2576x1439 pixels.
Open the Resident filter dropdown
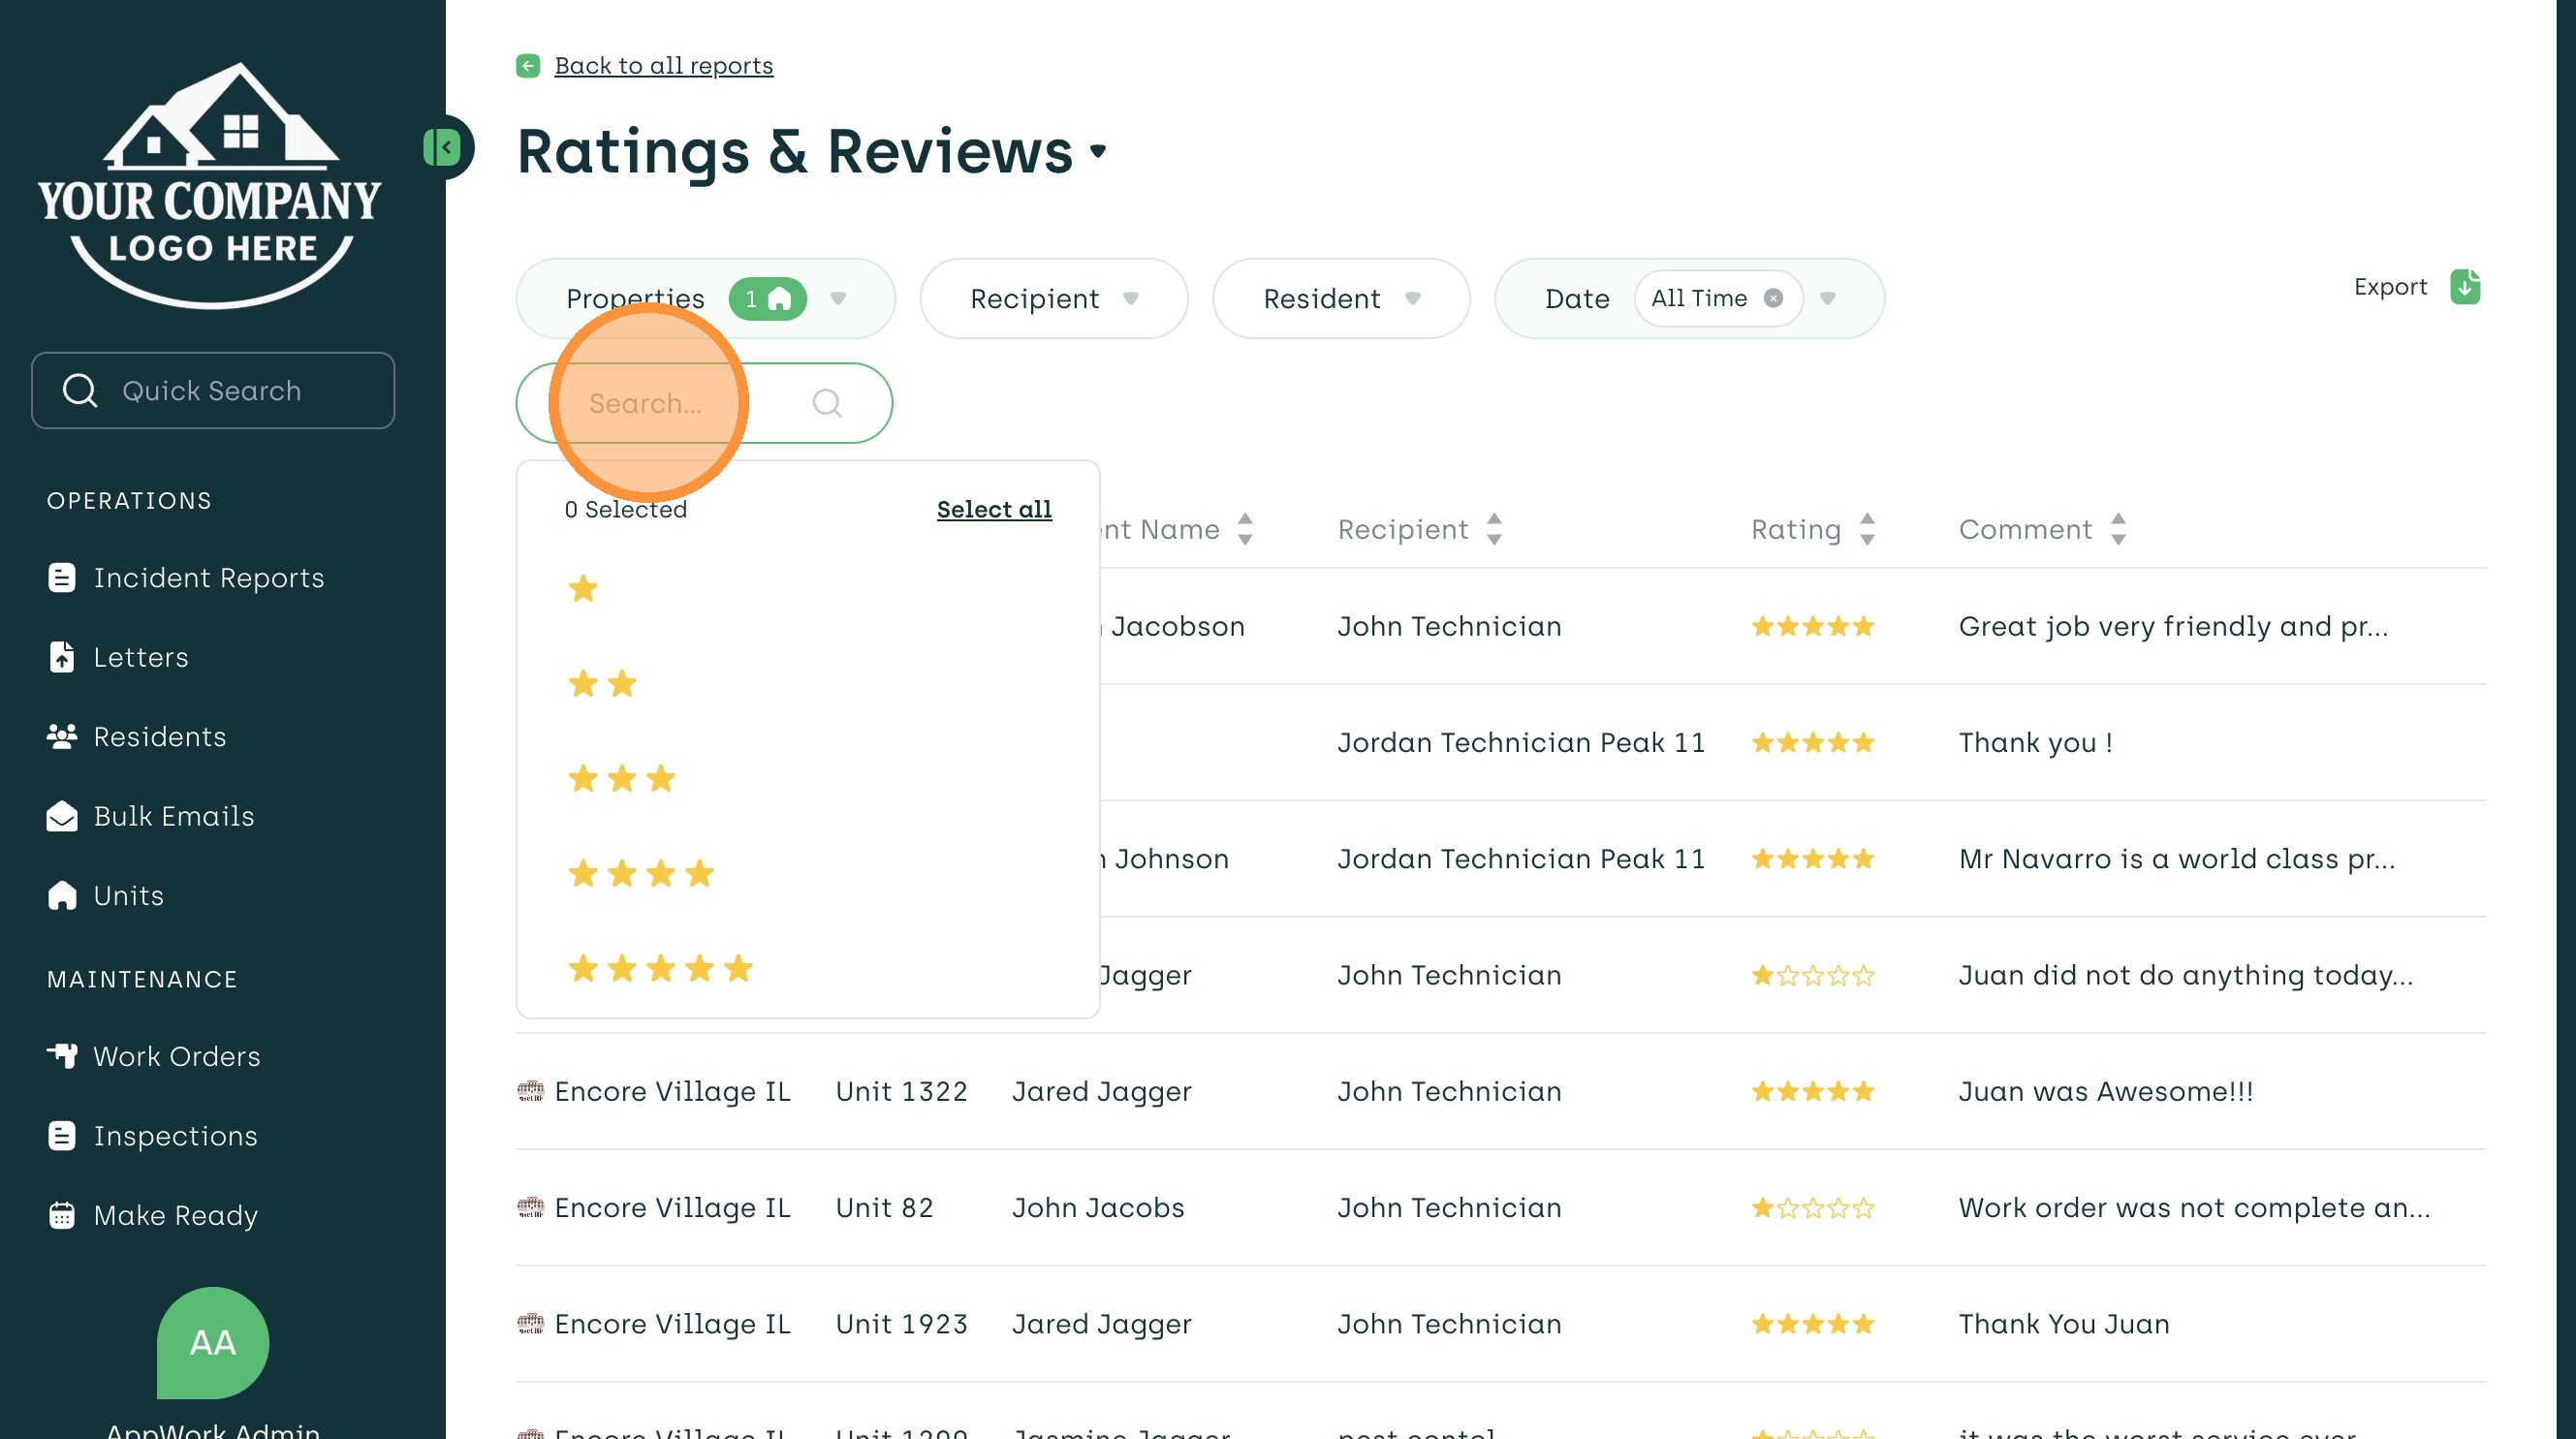1340,298
